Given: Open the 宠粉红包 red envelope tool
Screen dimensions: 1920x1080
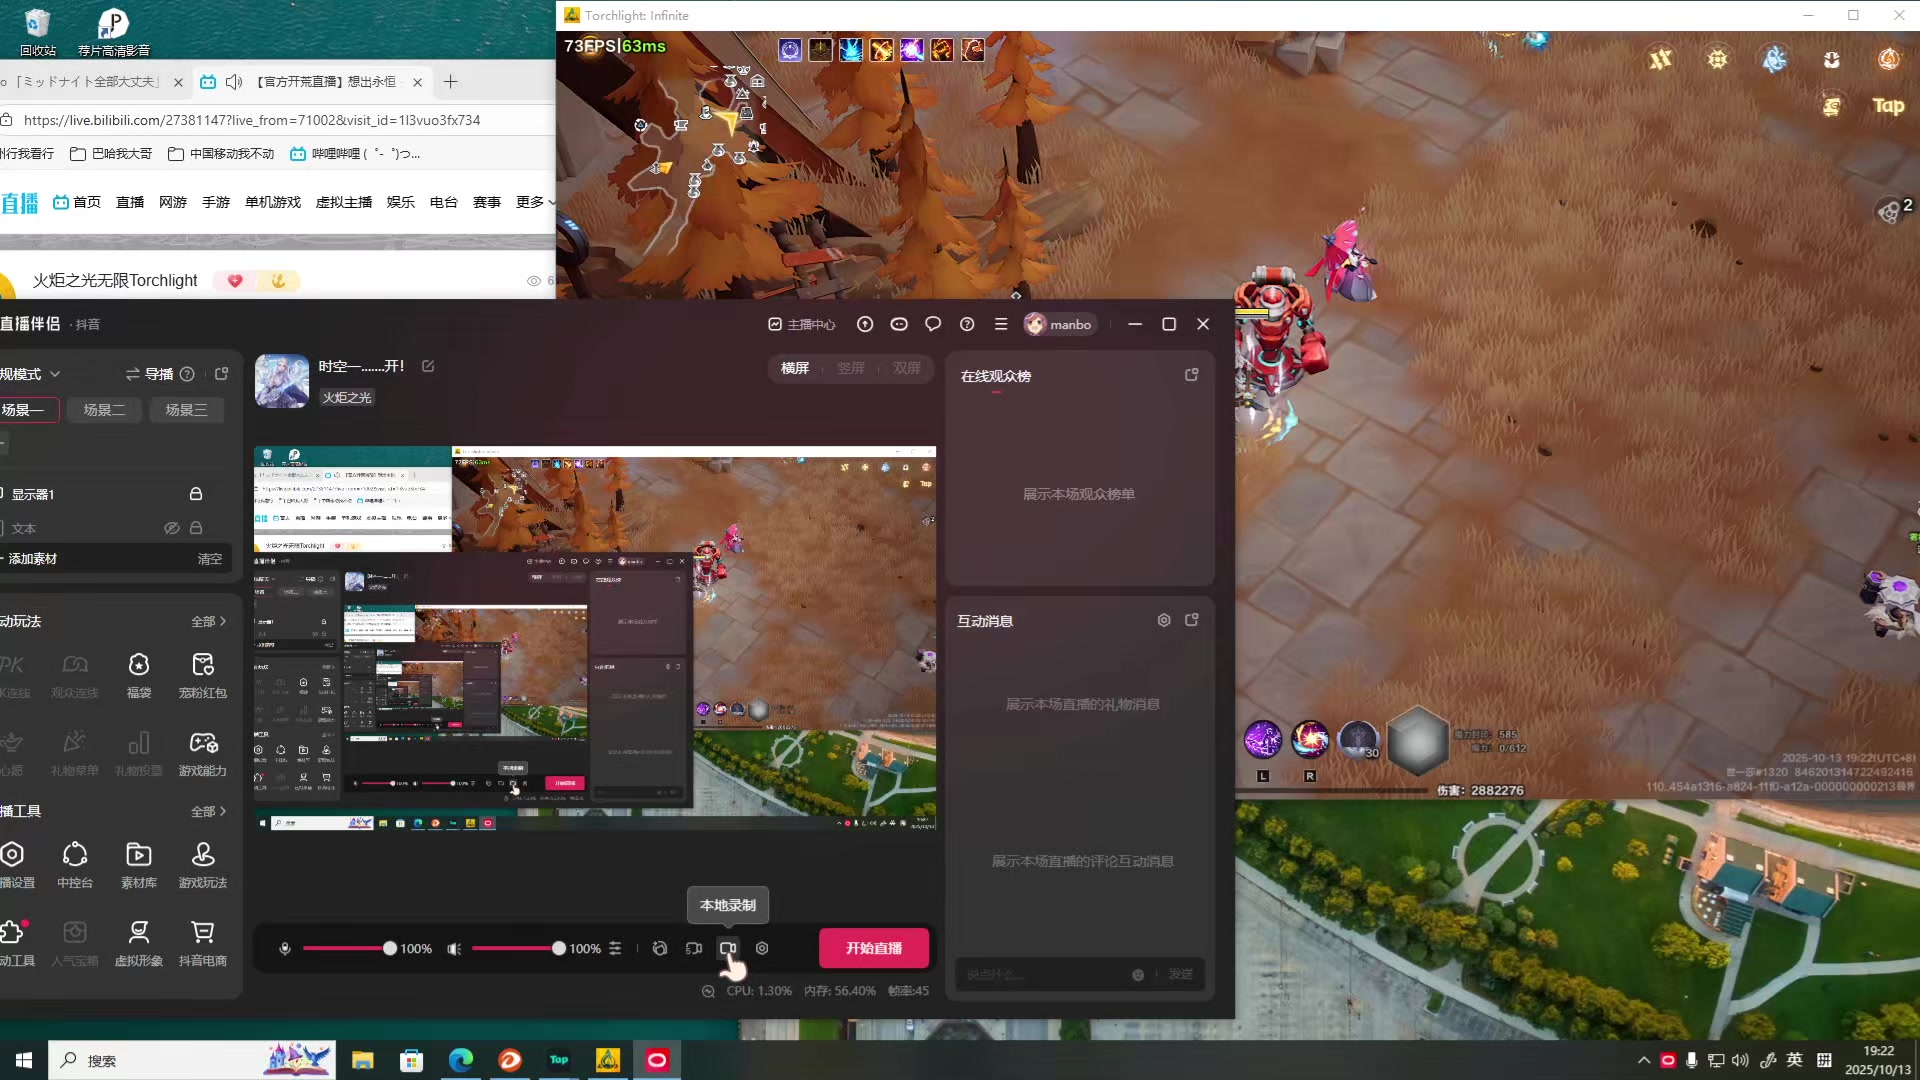Looking at the screenshot, I should click(x=203, y=665).
